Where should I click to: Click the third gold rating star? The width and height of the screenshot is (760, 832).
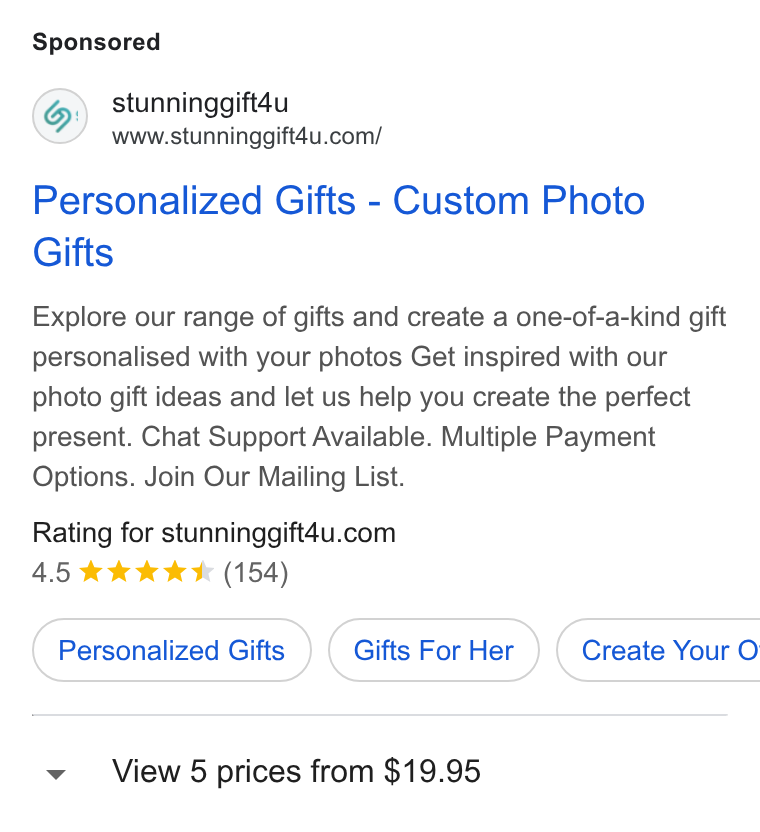coord(147,572)
